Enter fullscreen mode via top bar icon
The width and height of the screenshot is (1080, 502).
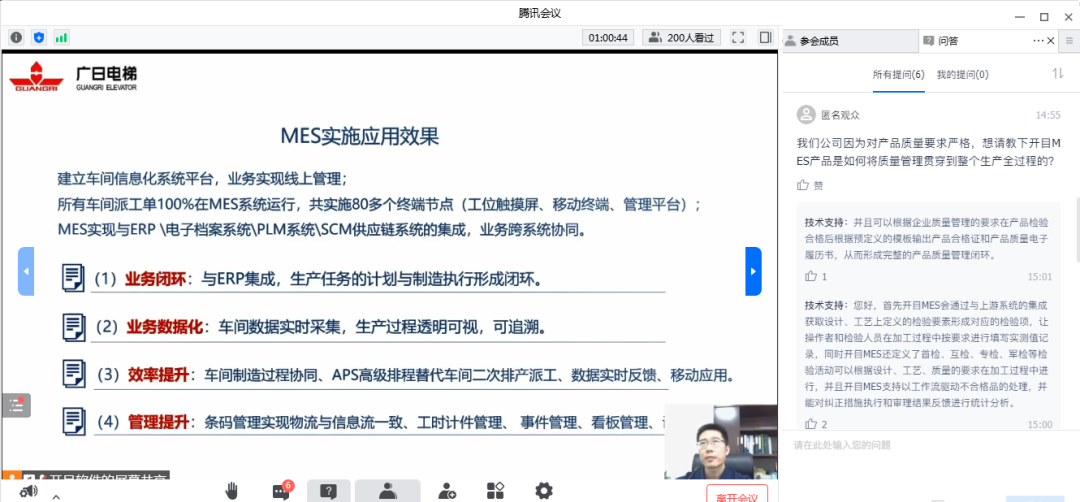(x=738, y=37)
